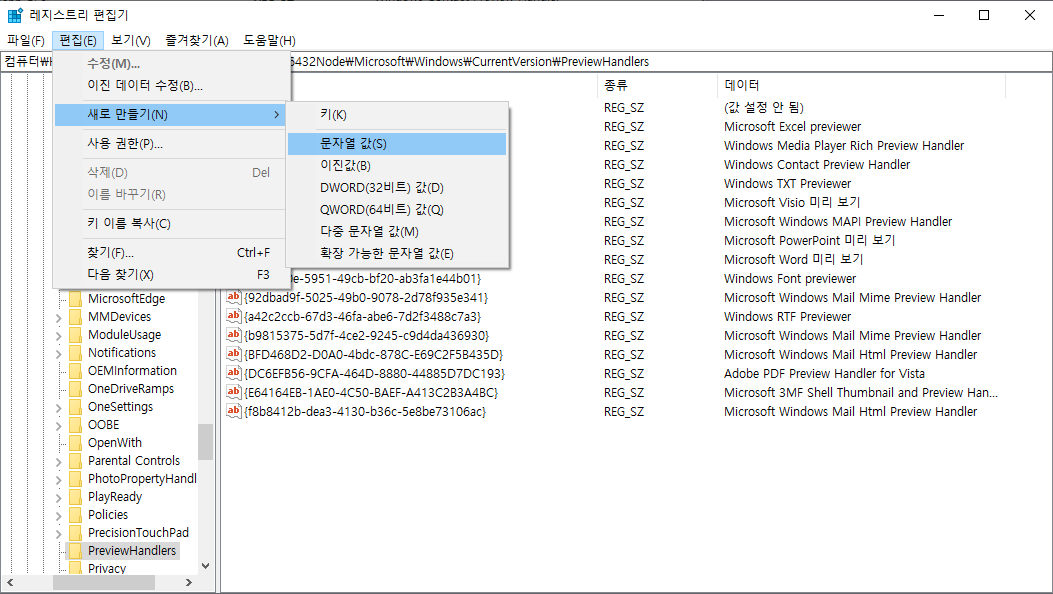This screenshot has height=594, width=1053.
Task: Click the PreviewHandlers folder icon
Action: pos(75,551)
